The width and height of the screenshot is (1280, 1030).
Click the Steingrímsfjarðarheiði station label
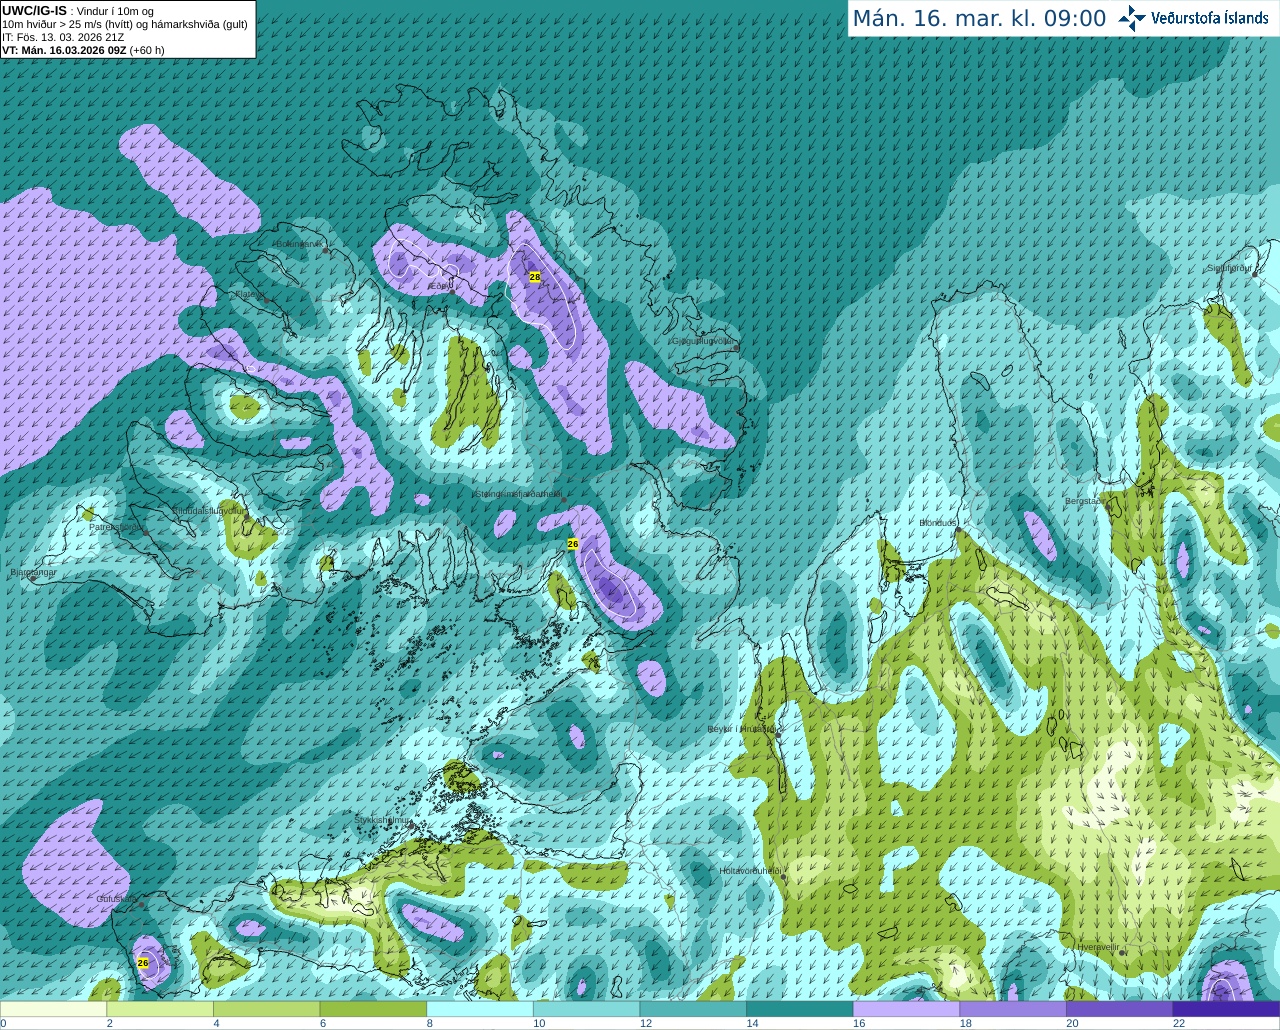tap(517, 494)
